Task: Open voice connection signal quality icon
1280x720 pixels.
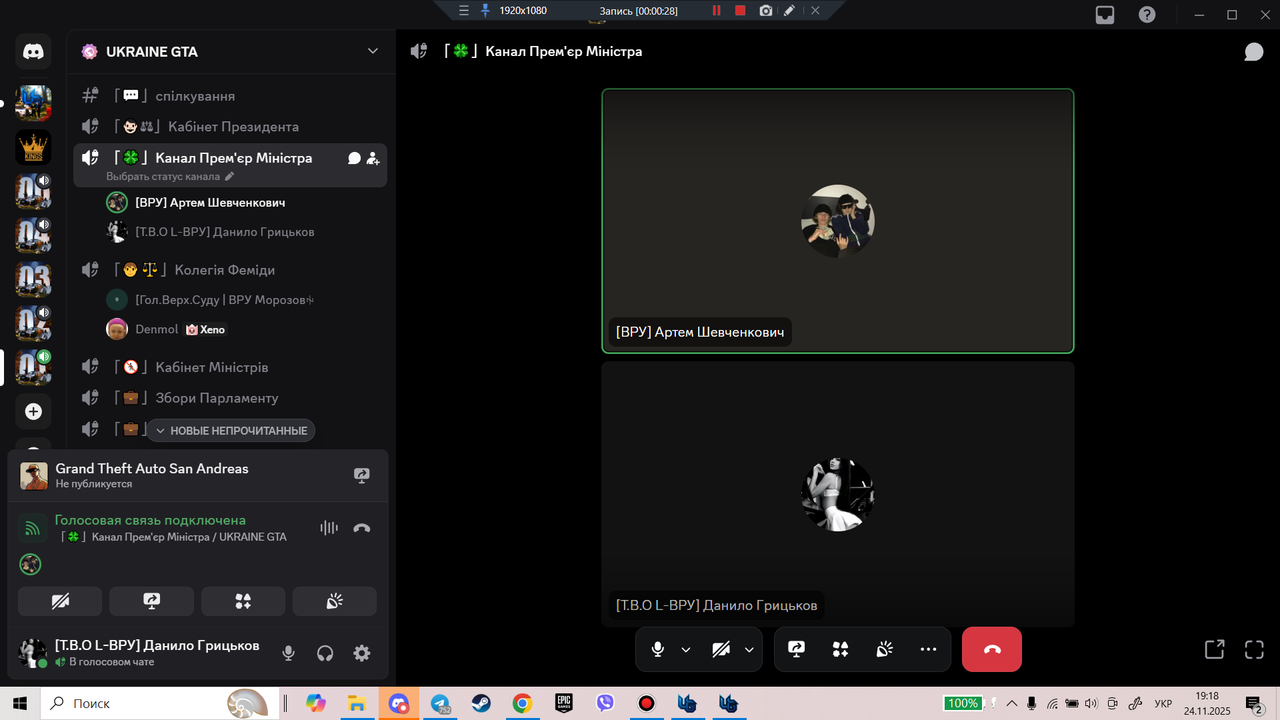Action: [32, 528]
